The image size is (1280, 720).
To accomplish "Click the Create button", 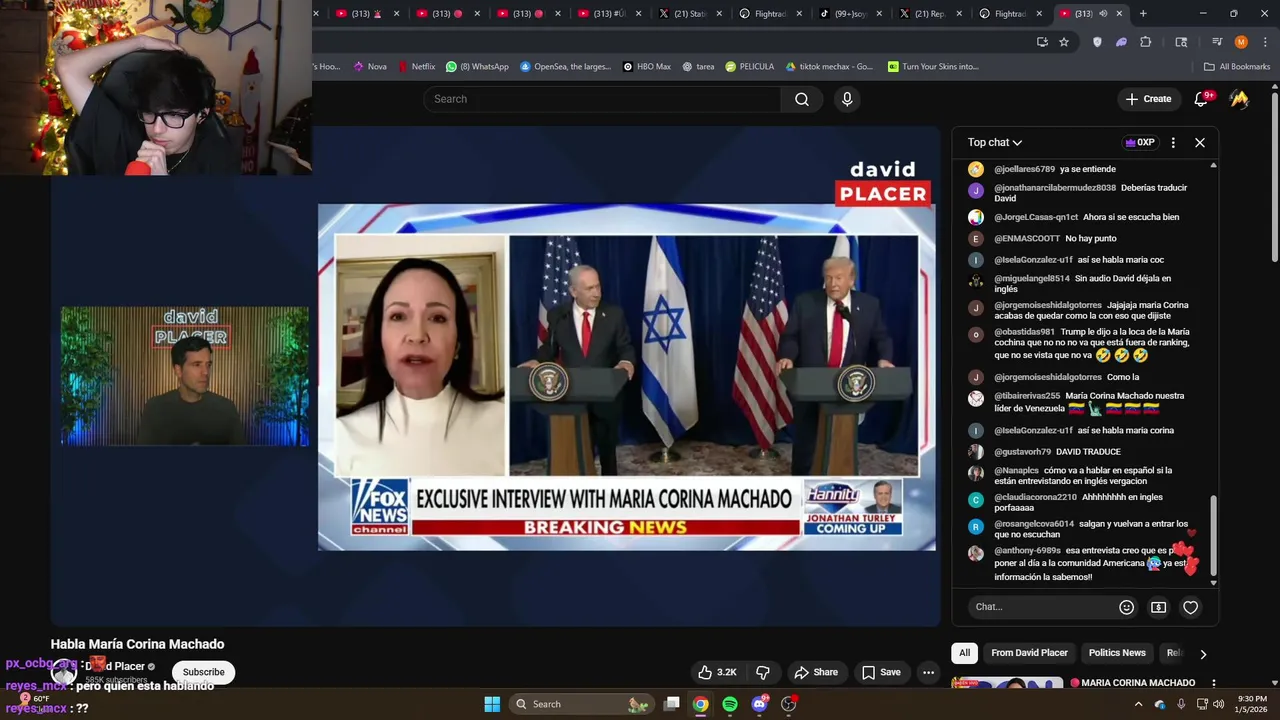I will [1148, 99].
